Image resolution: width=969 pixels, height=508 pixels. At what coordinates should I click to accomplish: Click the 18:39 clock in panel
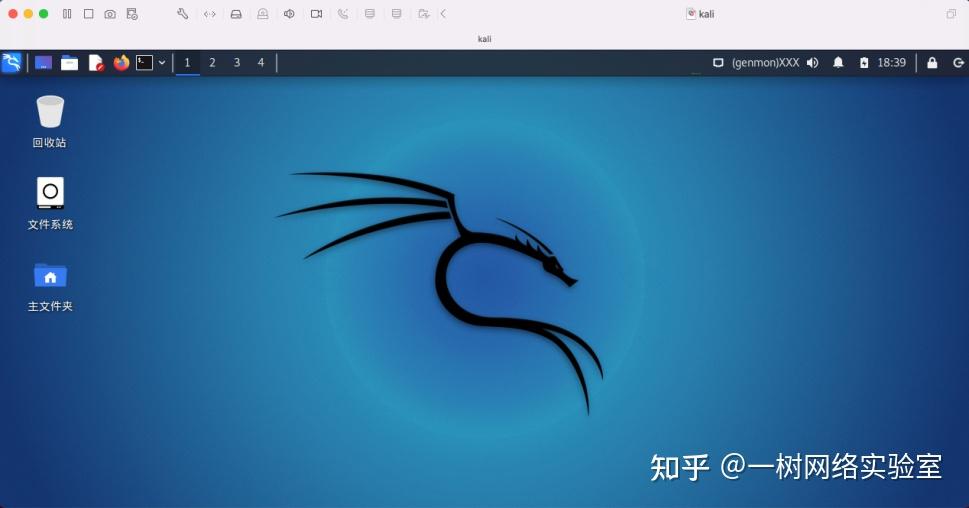pyautogui.click(x=892, y=62)
